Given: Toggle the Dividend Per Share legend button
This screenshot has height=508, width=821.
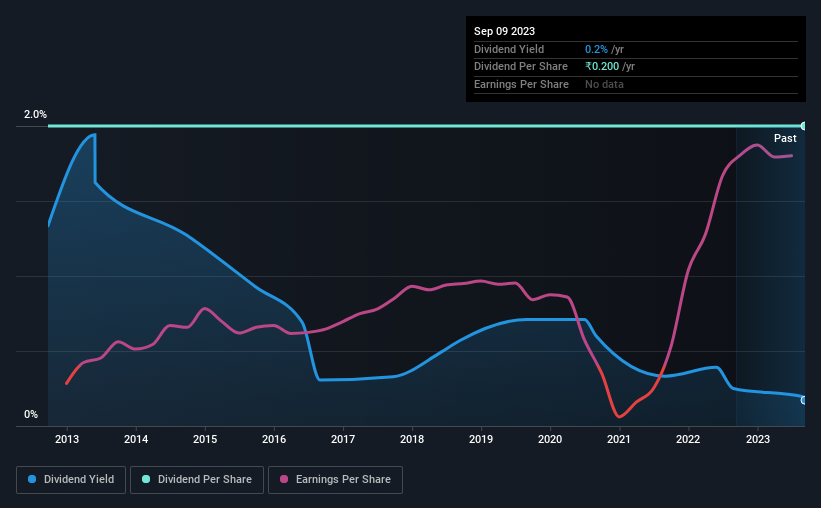Looking at the screenshot, I should point(197,480).
